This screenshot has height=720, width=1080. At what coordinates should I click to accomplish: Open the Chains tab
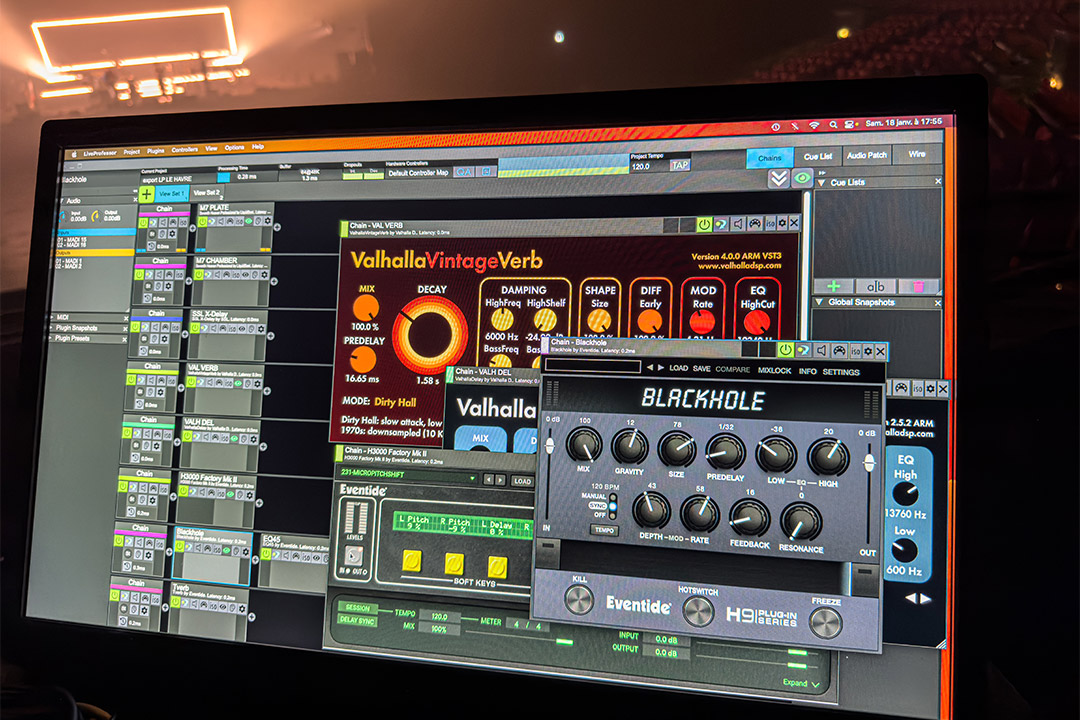point(770,158)
